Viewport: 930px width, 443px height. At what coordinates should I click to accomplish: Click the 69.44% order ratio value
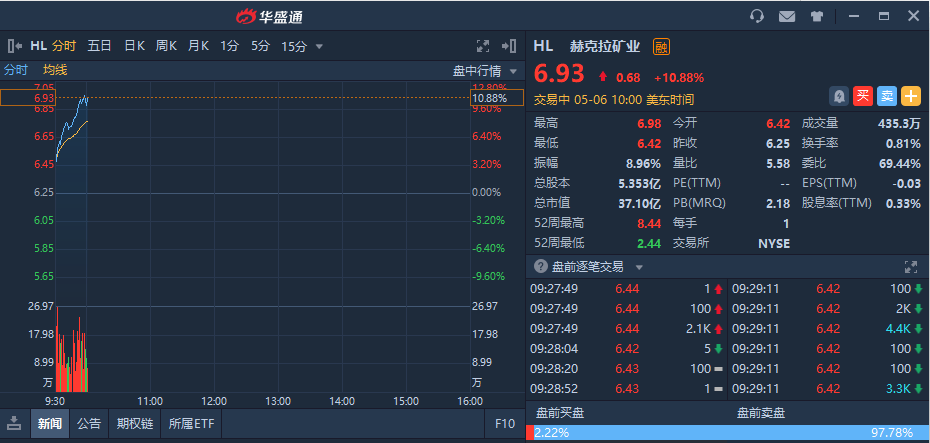900,163
